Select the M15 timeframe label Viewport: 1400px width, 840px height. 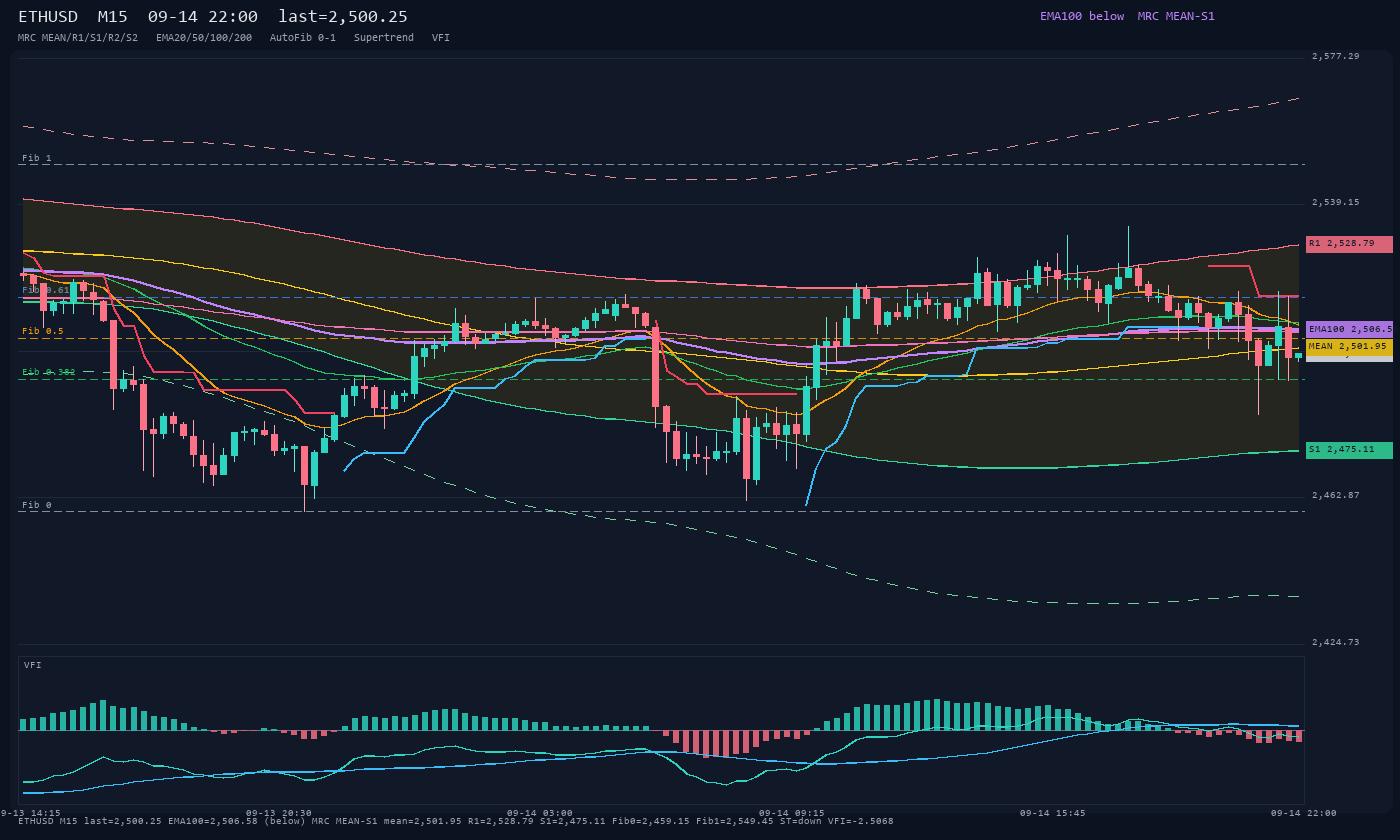[114, 17]
